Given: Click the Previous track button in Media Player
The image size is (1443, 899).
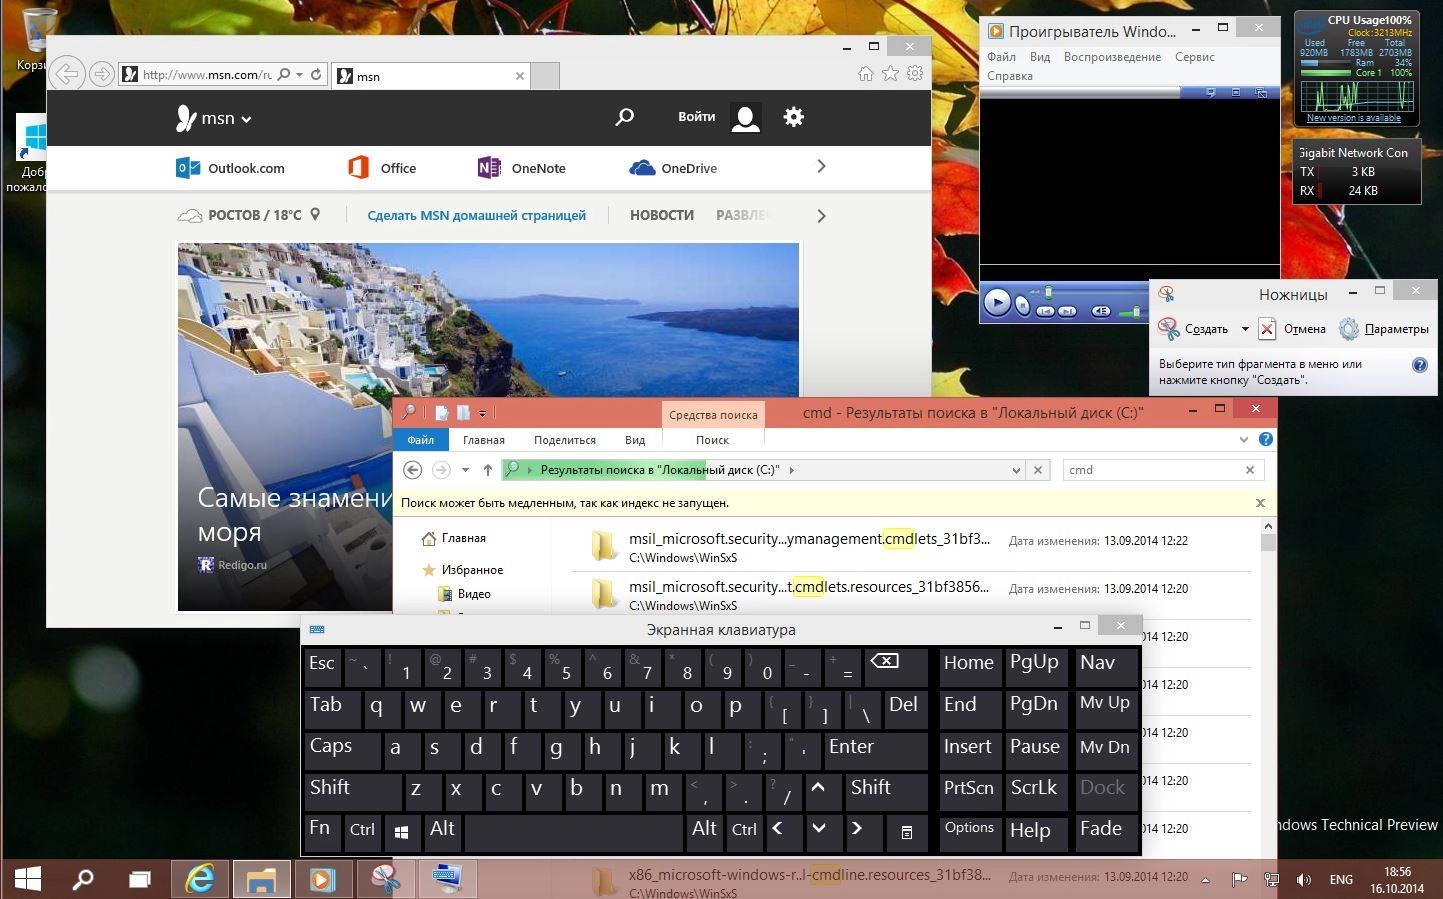Looking at the screenshot, I should (x=1045, y=311).
